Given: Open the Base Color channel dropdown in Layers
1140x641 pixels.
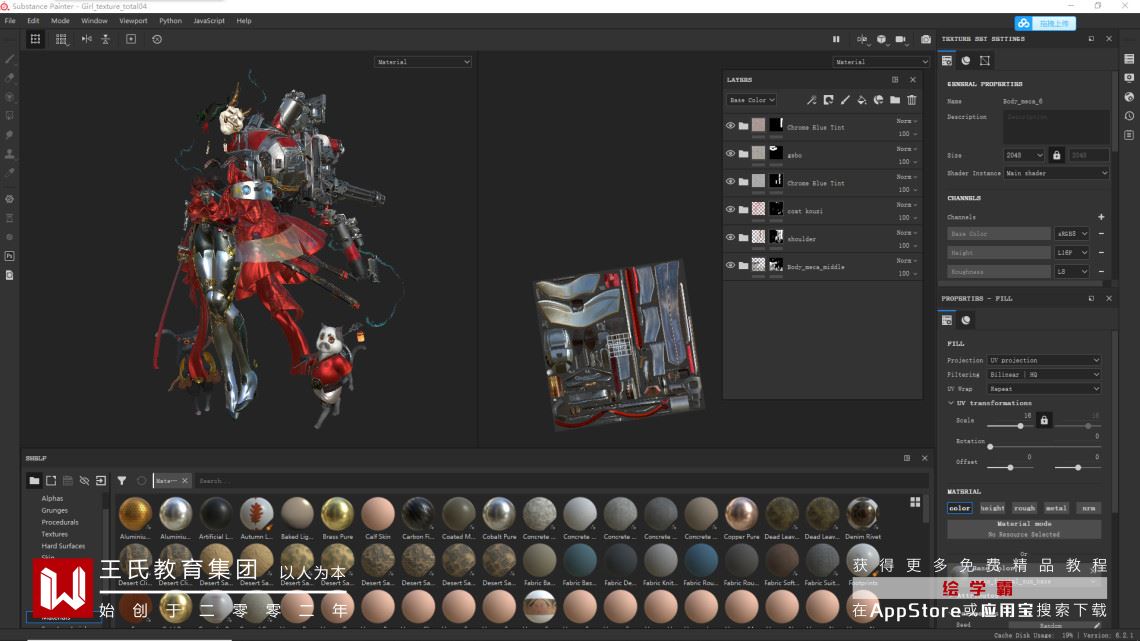Looking at the screenshot, I should 751,100.
